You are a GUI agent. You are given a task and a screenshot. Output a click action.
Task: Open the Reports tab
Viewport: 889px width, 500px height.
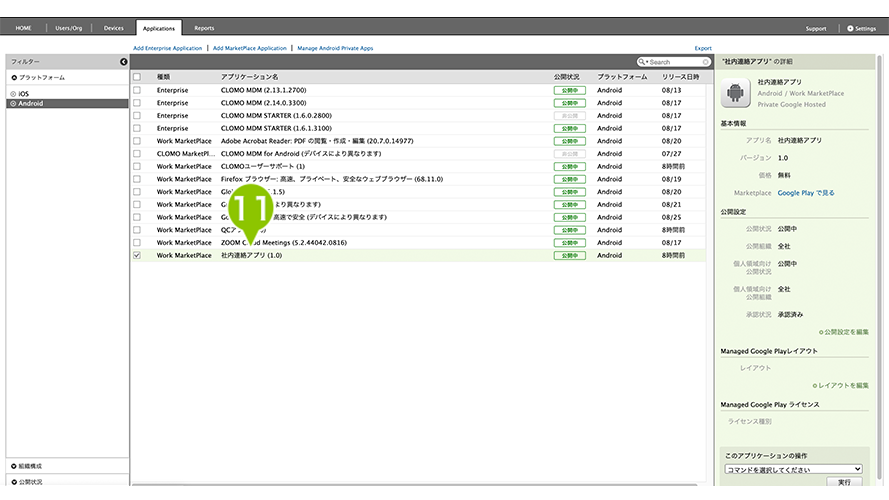pos(204,28)
